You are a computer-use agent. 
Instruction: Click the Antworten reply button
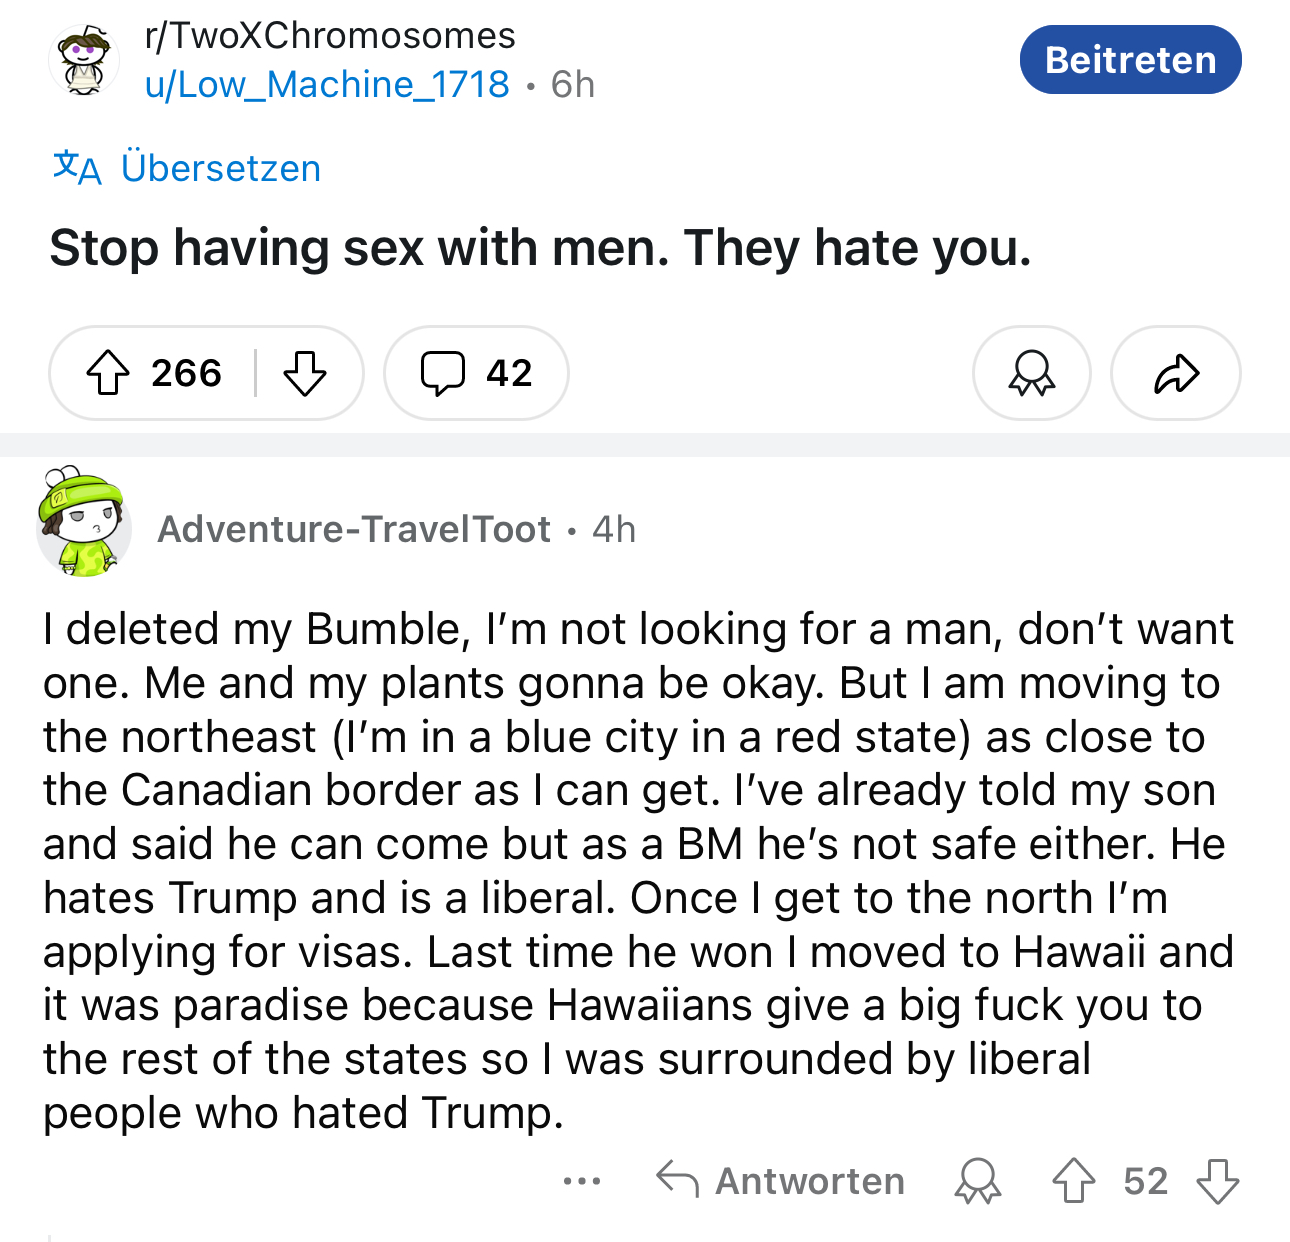[781, 1181]
